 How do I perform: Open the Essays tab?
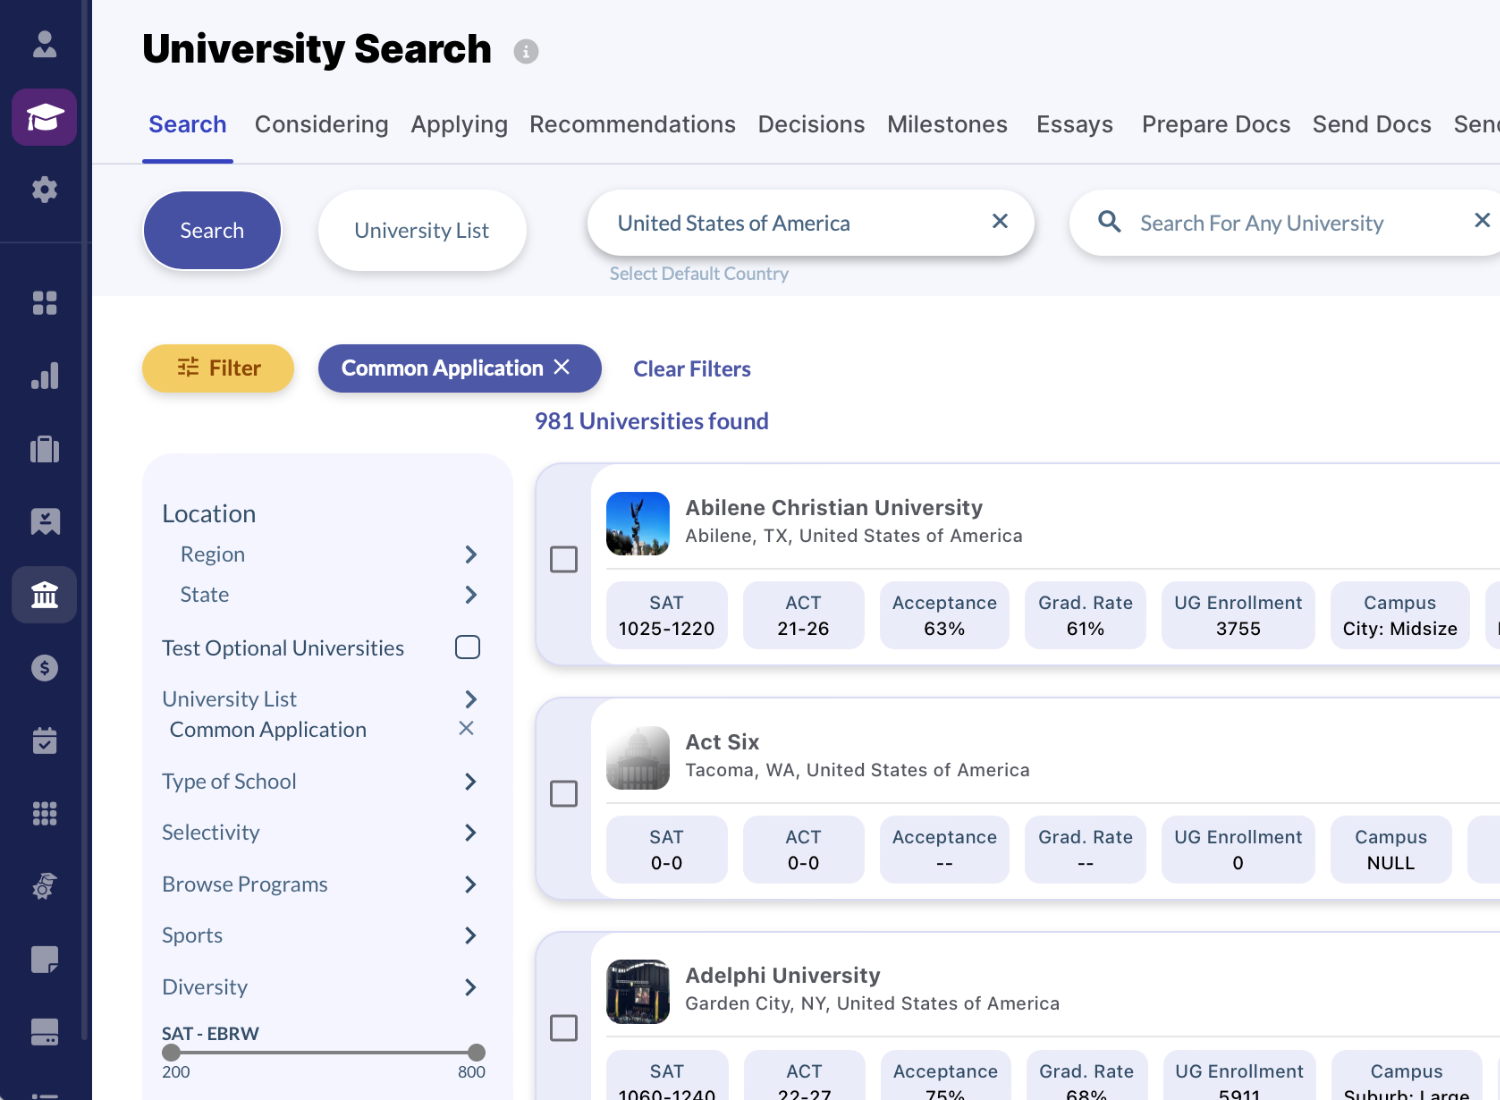click(1074, 125)
